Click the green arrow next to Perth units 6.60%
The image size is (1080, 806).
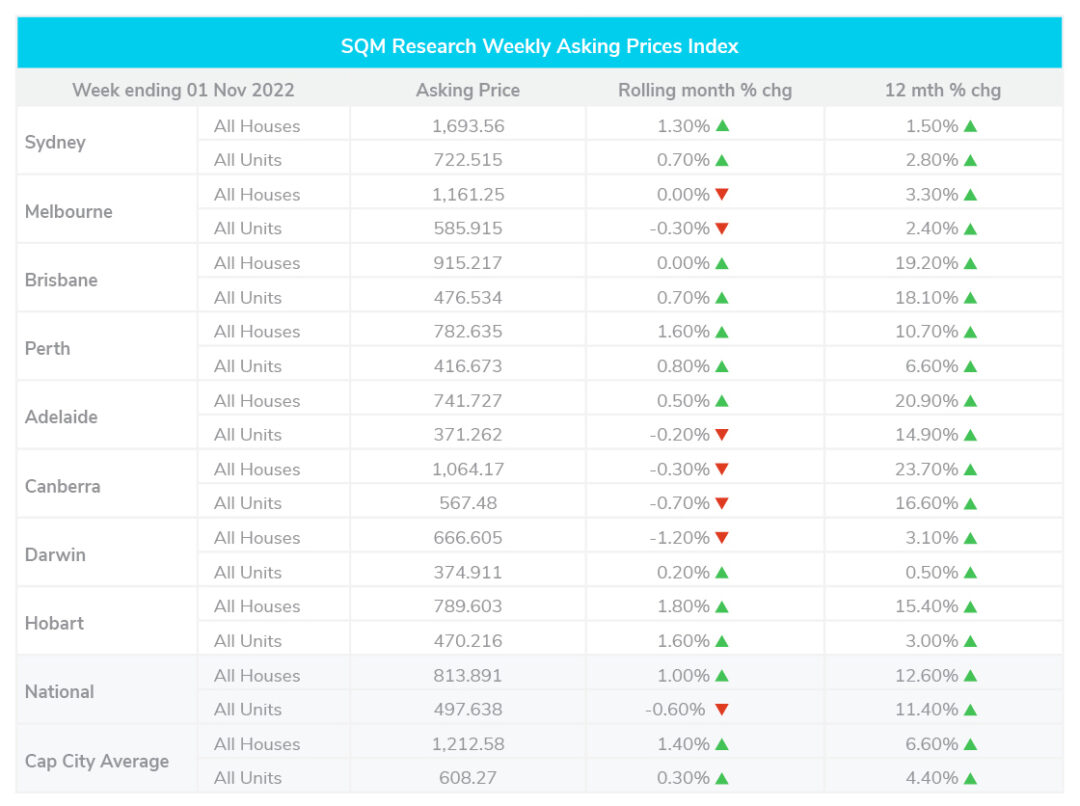point(970,366)
